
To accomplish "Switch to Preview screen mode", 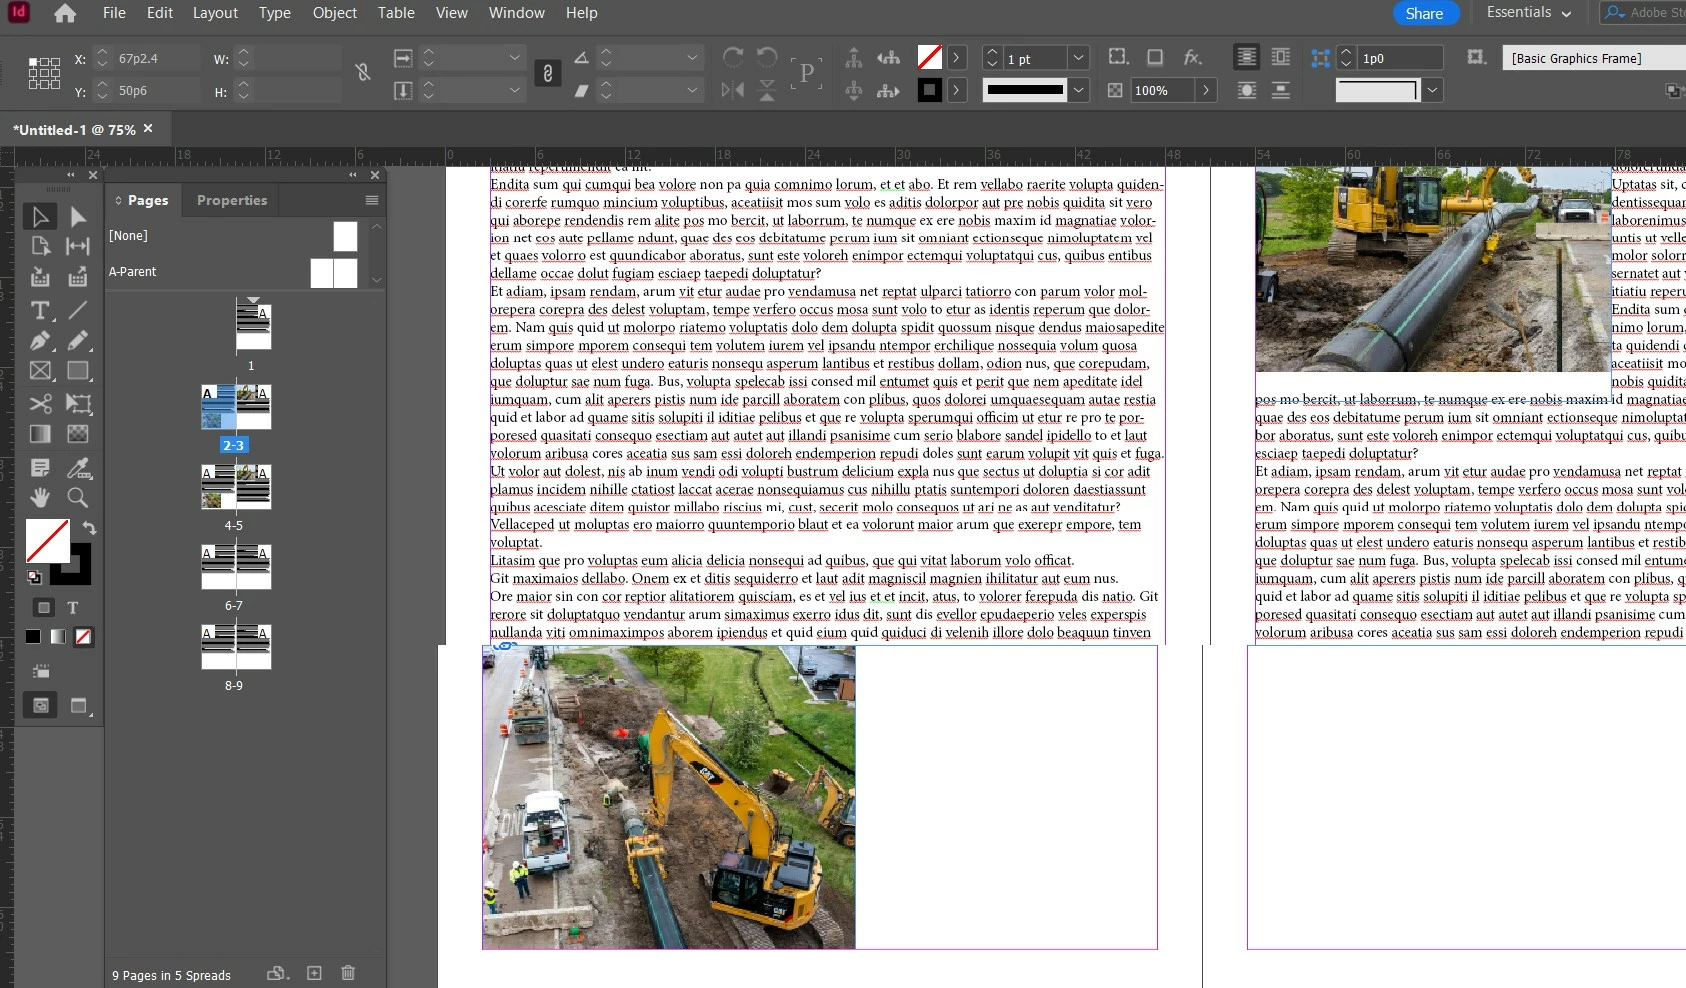I will [x=79, y=705].
